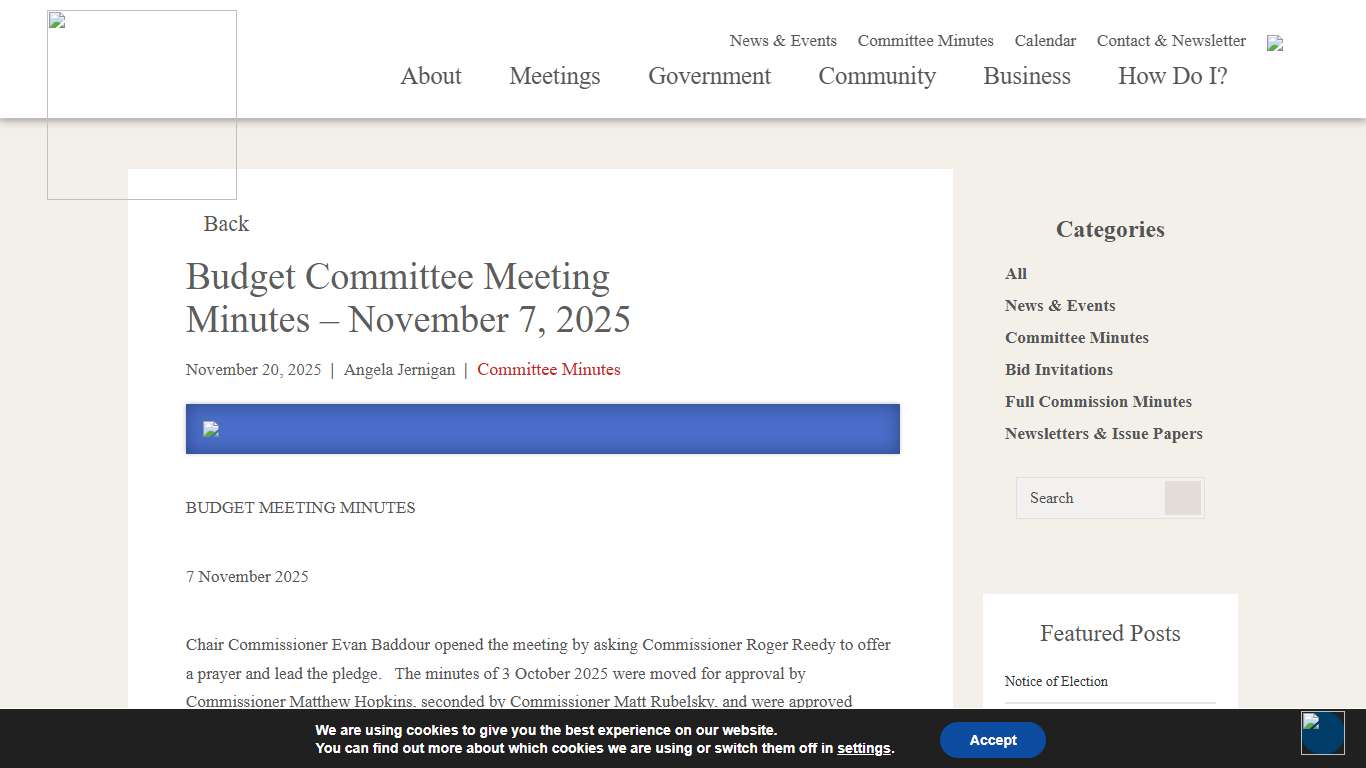1366x768 pixels.
Task: Open the Meetings menu
Action: click(x=554, y=76)
